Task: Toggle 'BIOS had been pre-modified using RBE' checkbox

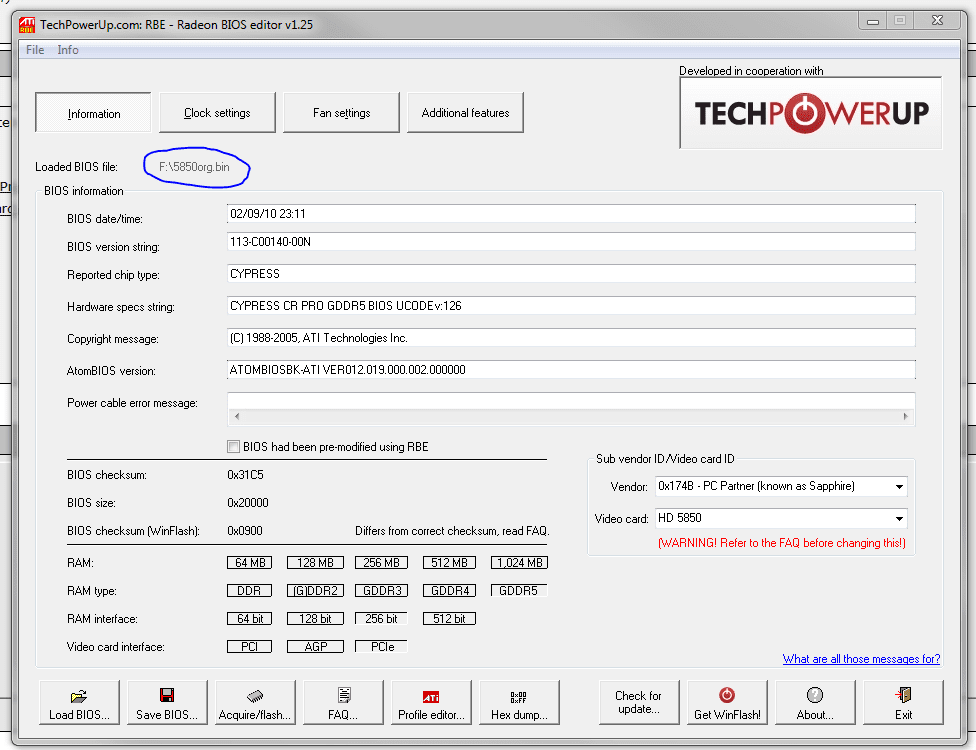Action: coord(233,447)
